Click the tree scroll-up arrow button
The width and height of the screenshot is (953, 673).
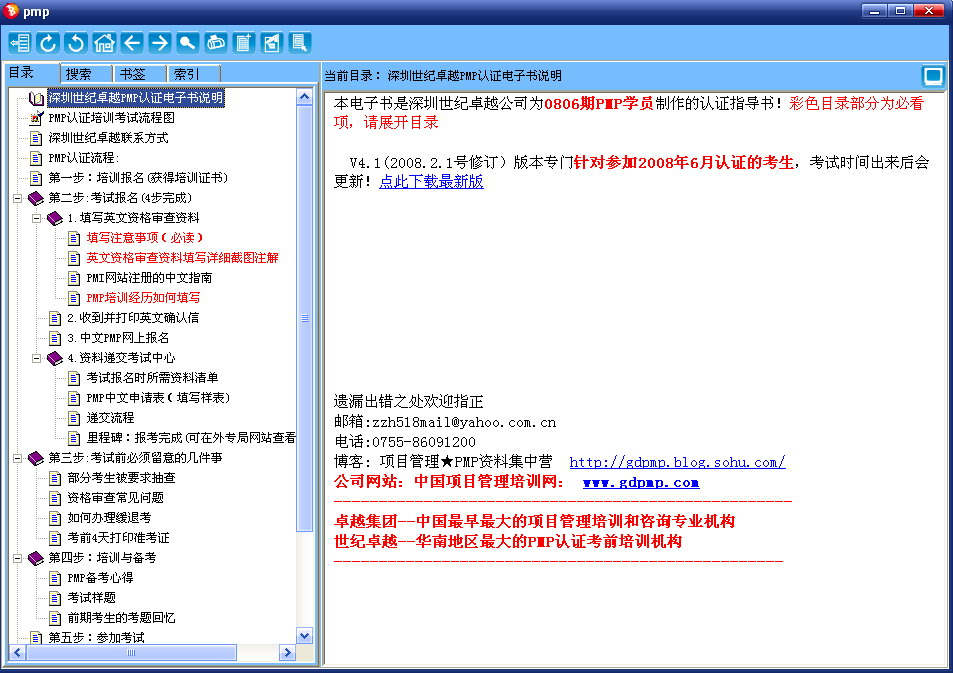304,97
